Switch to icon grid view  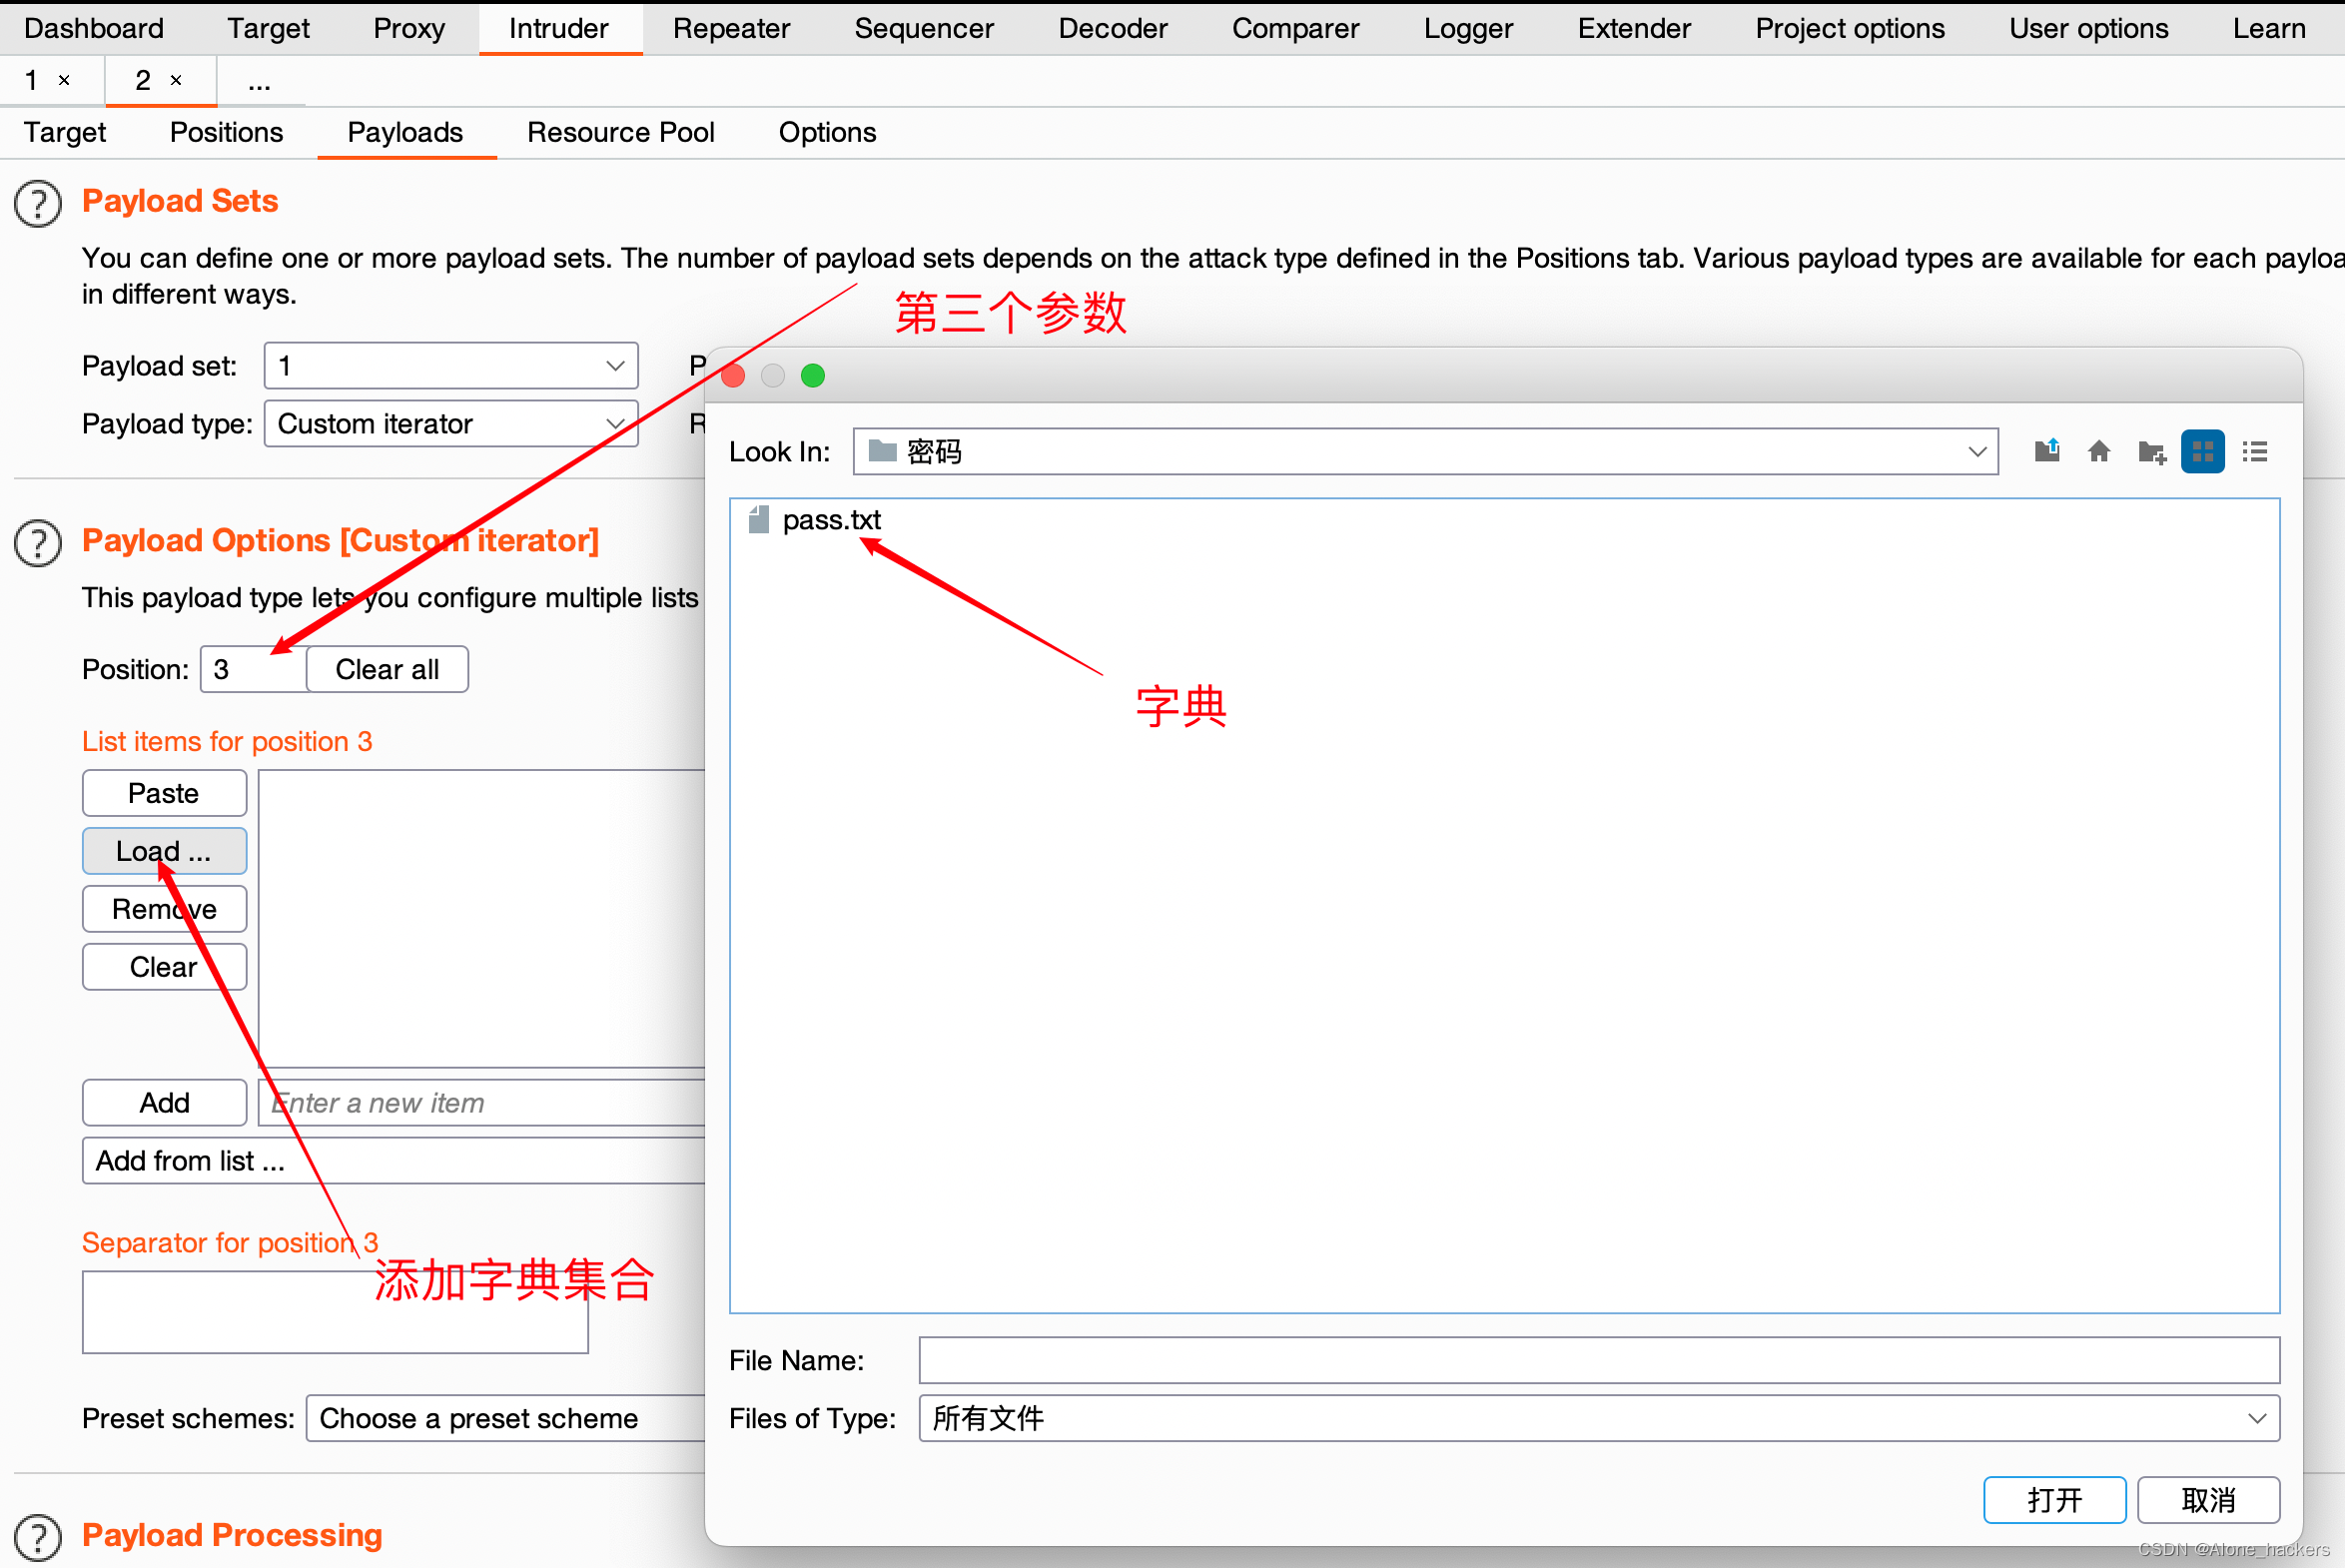[2202, 452]
